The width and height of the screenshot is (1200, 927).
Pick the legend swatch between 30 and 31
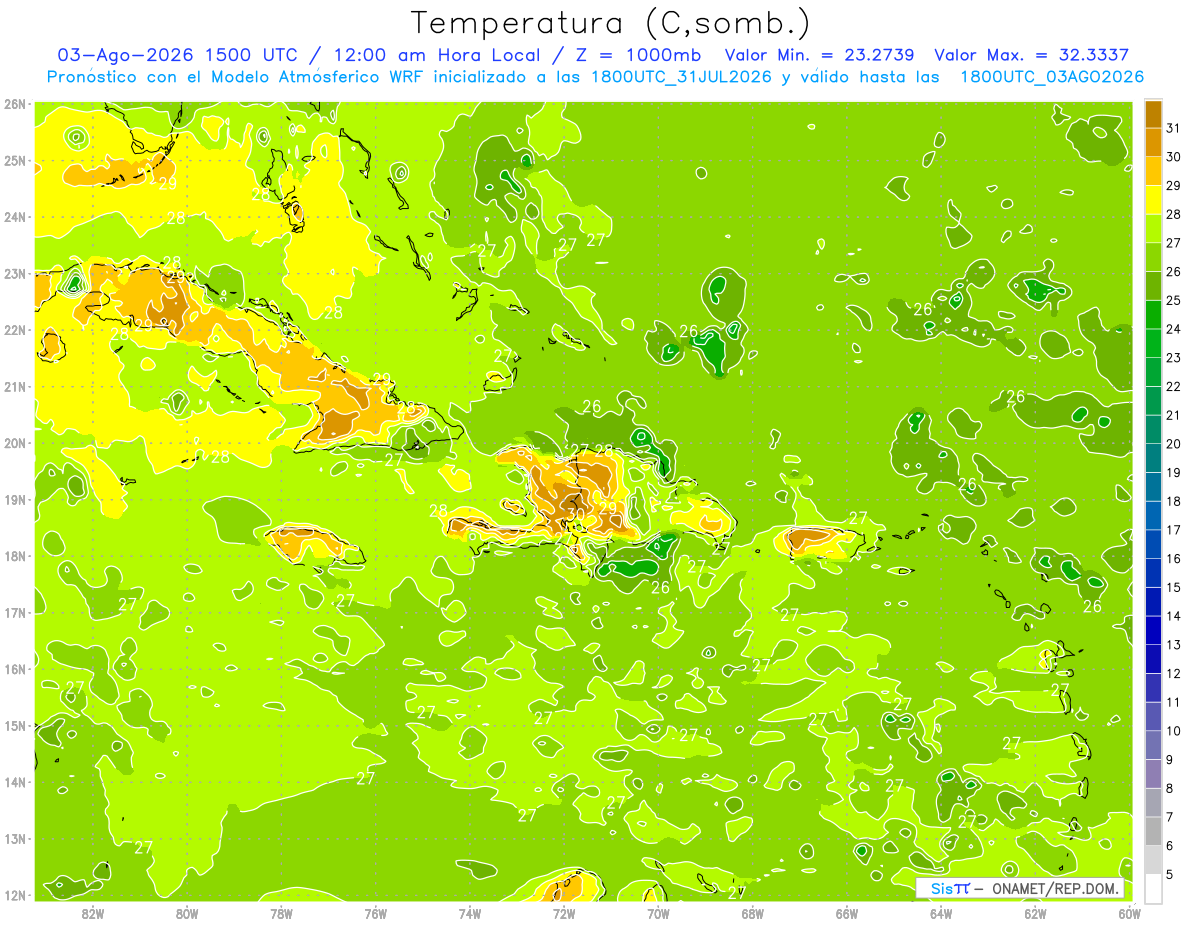click(x=1153, y=143)
